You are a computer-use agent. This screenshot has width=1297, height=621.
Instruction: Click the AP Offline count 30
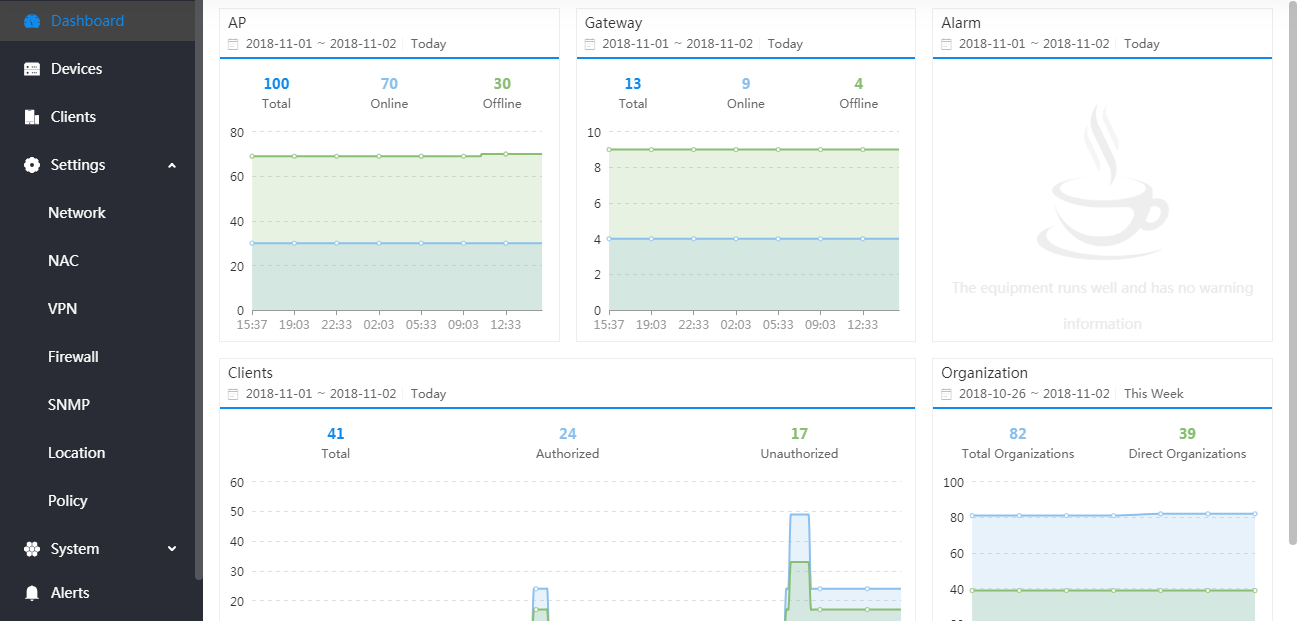tap(502, 84)
